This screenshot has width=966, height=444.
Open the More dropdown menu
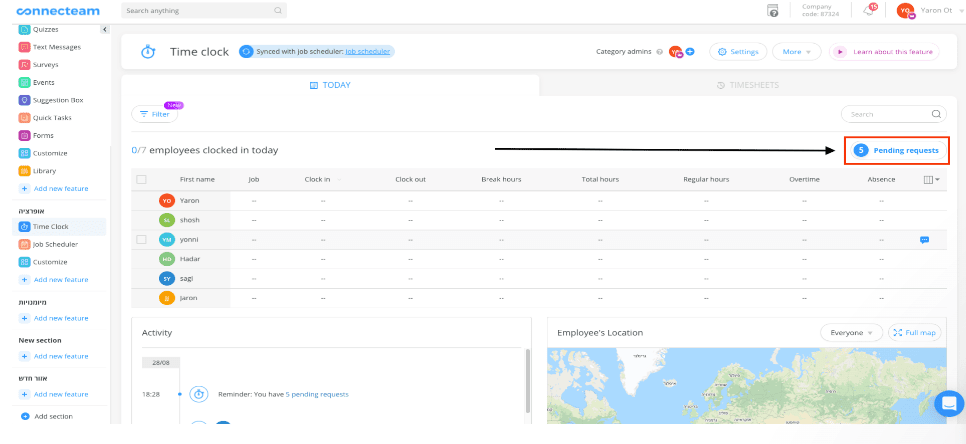[x=797, y=51]
